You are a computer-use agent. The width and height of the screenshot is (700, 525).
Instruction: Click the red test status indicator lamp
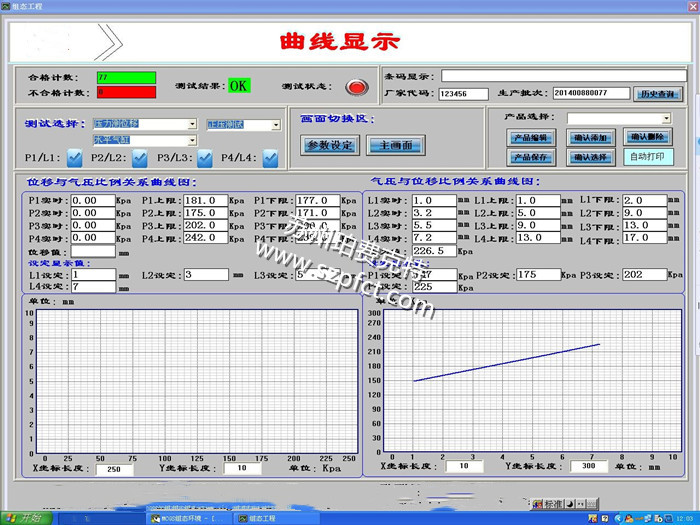pos(355,87)
